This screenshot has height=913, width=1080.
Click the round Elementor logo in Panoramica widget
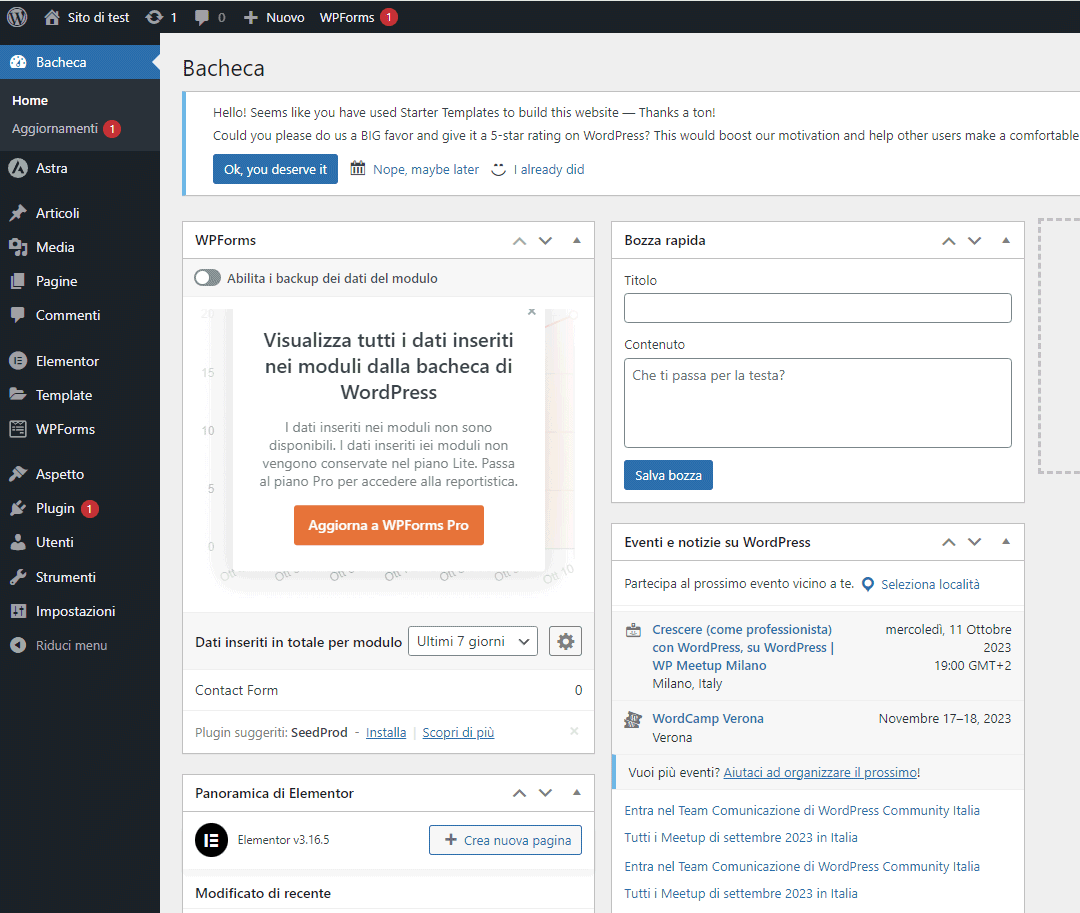(211, 840)
